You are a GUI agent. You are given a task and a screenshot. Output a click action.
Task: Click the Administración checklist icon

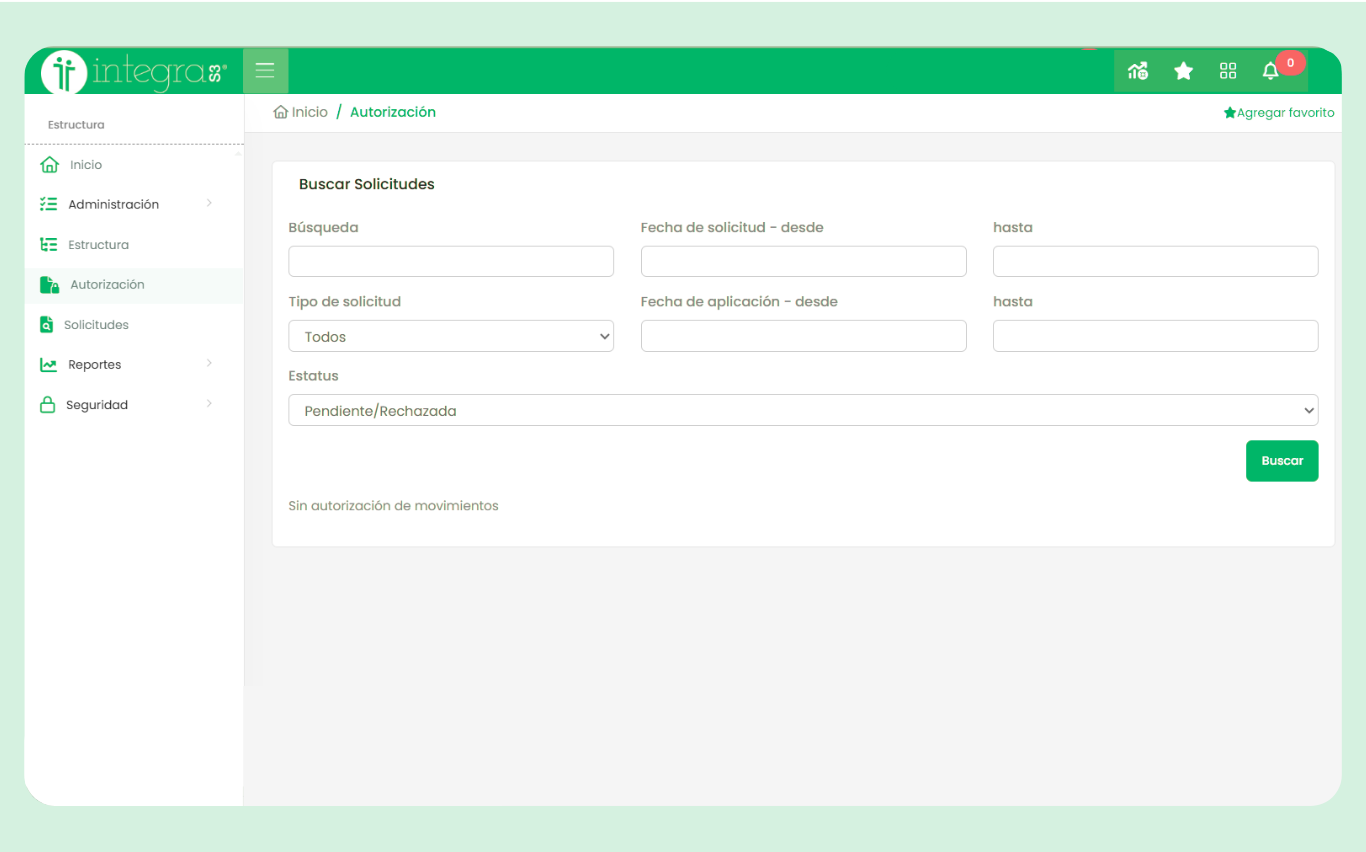[48, 204]
